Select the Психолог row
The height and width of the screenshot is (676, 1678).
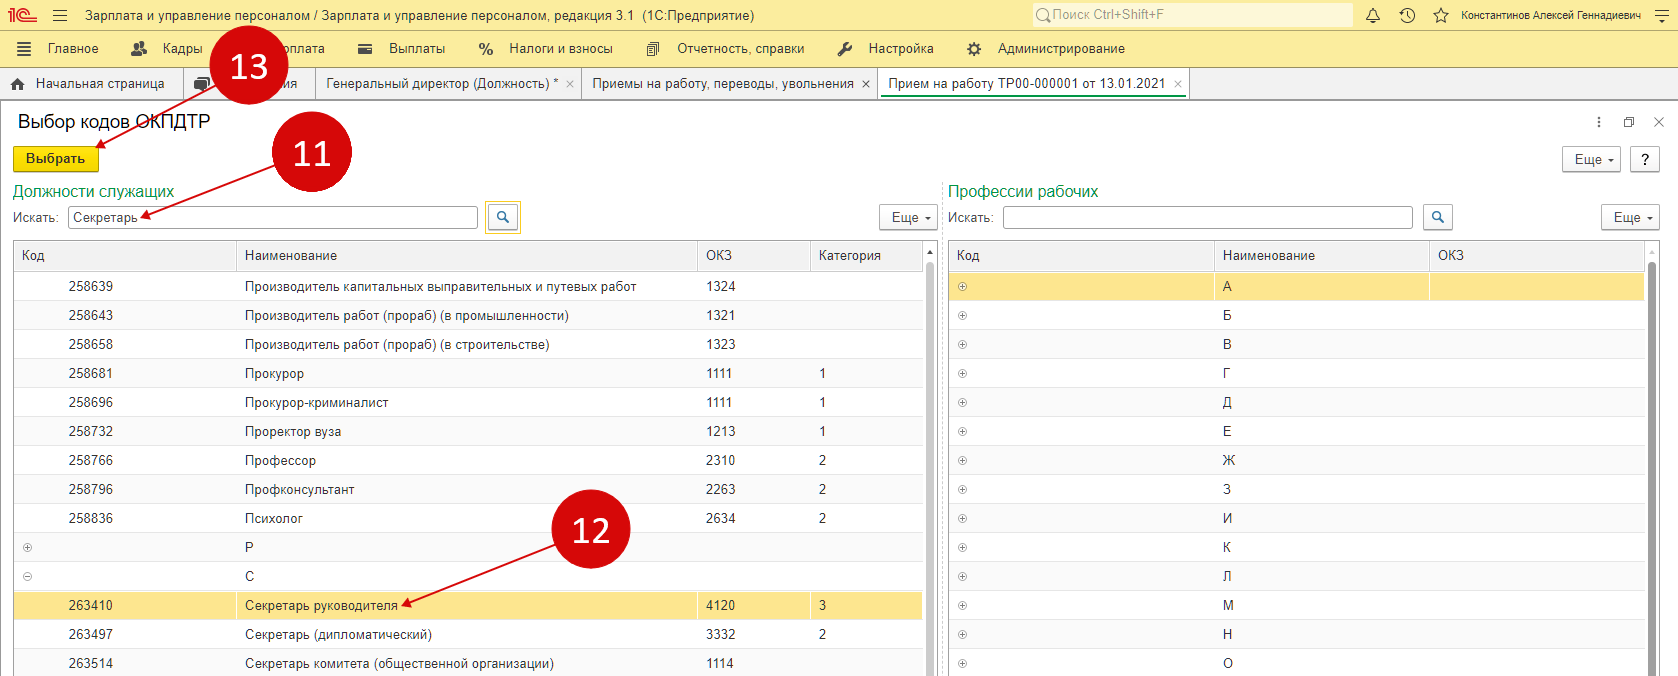click(468, 518)
